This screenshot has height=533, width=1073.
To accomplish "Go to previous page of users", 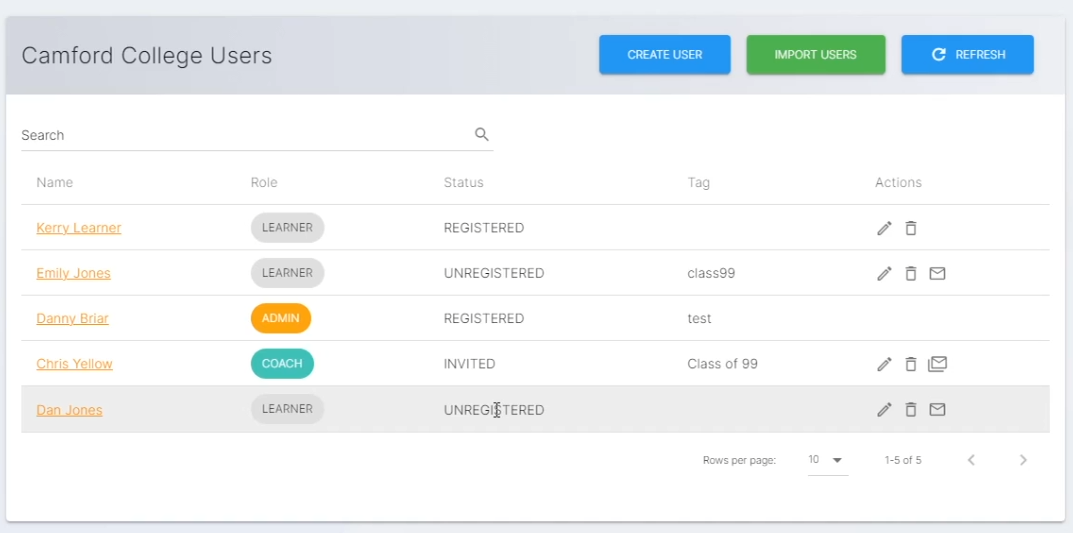I will coord(971,460).
